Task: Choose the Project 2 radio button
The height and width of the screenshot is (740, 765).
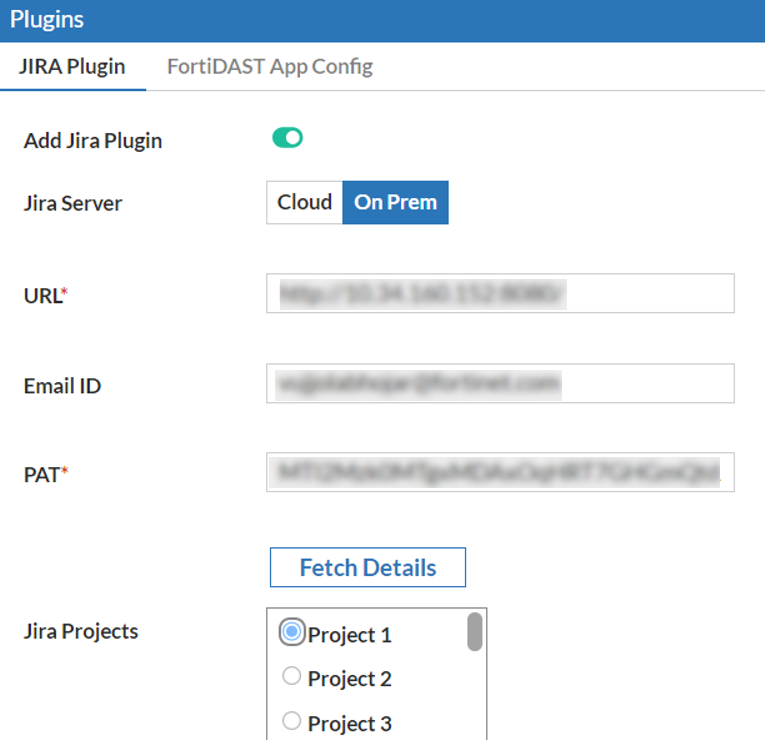Action: pos(292,677)
